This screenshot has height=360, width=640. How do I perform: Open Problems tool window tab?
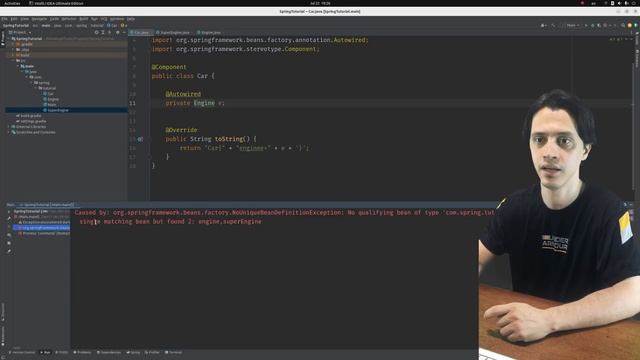[82, 352]
